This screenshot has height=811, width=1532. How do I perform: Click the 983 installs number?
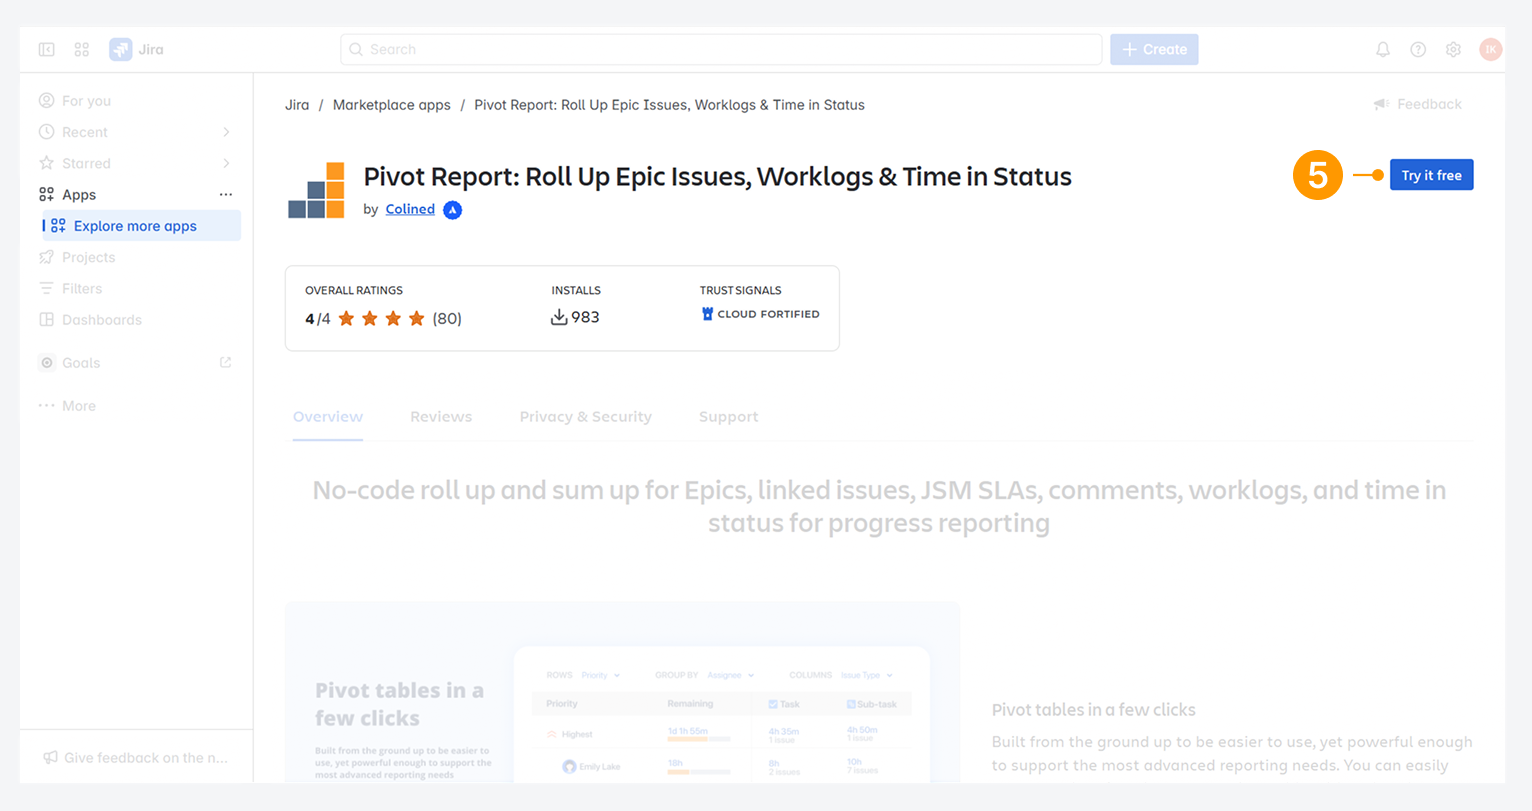click(x=585, y=317)
